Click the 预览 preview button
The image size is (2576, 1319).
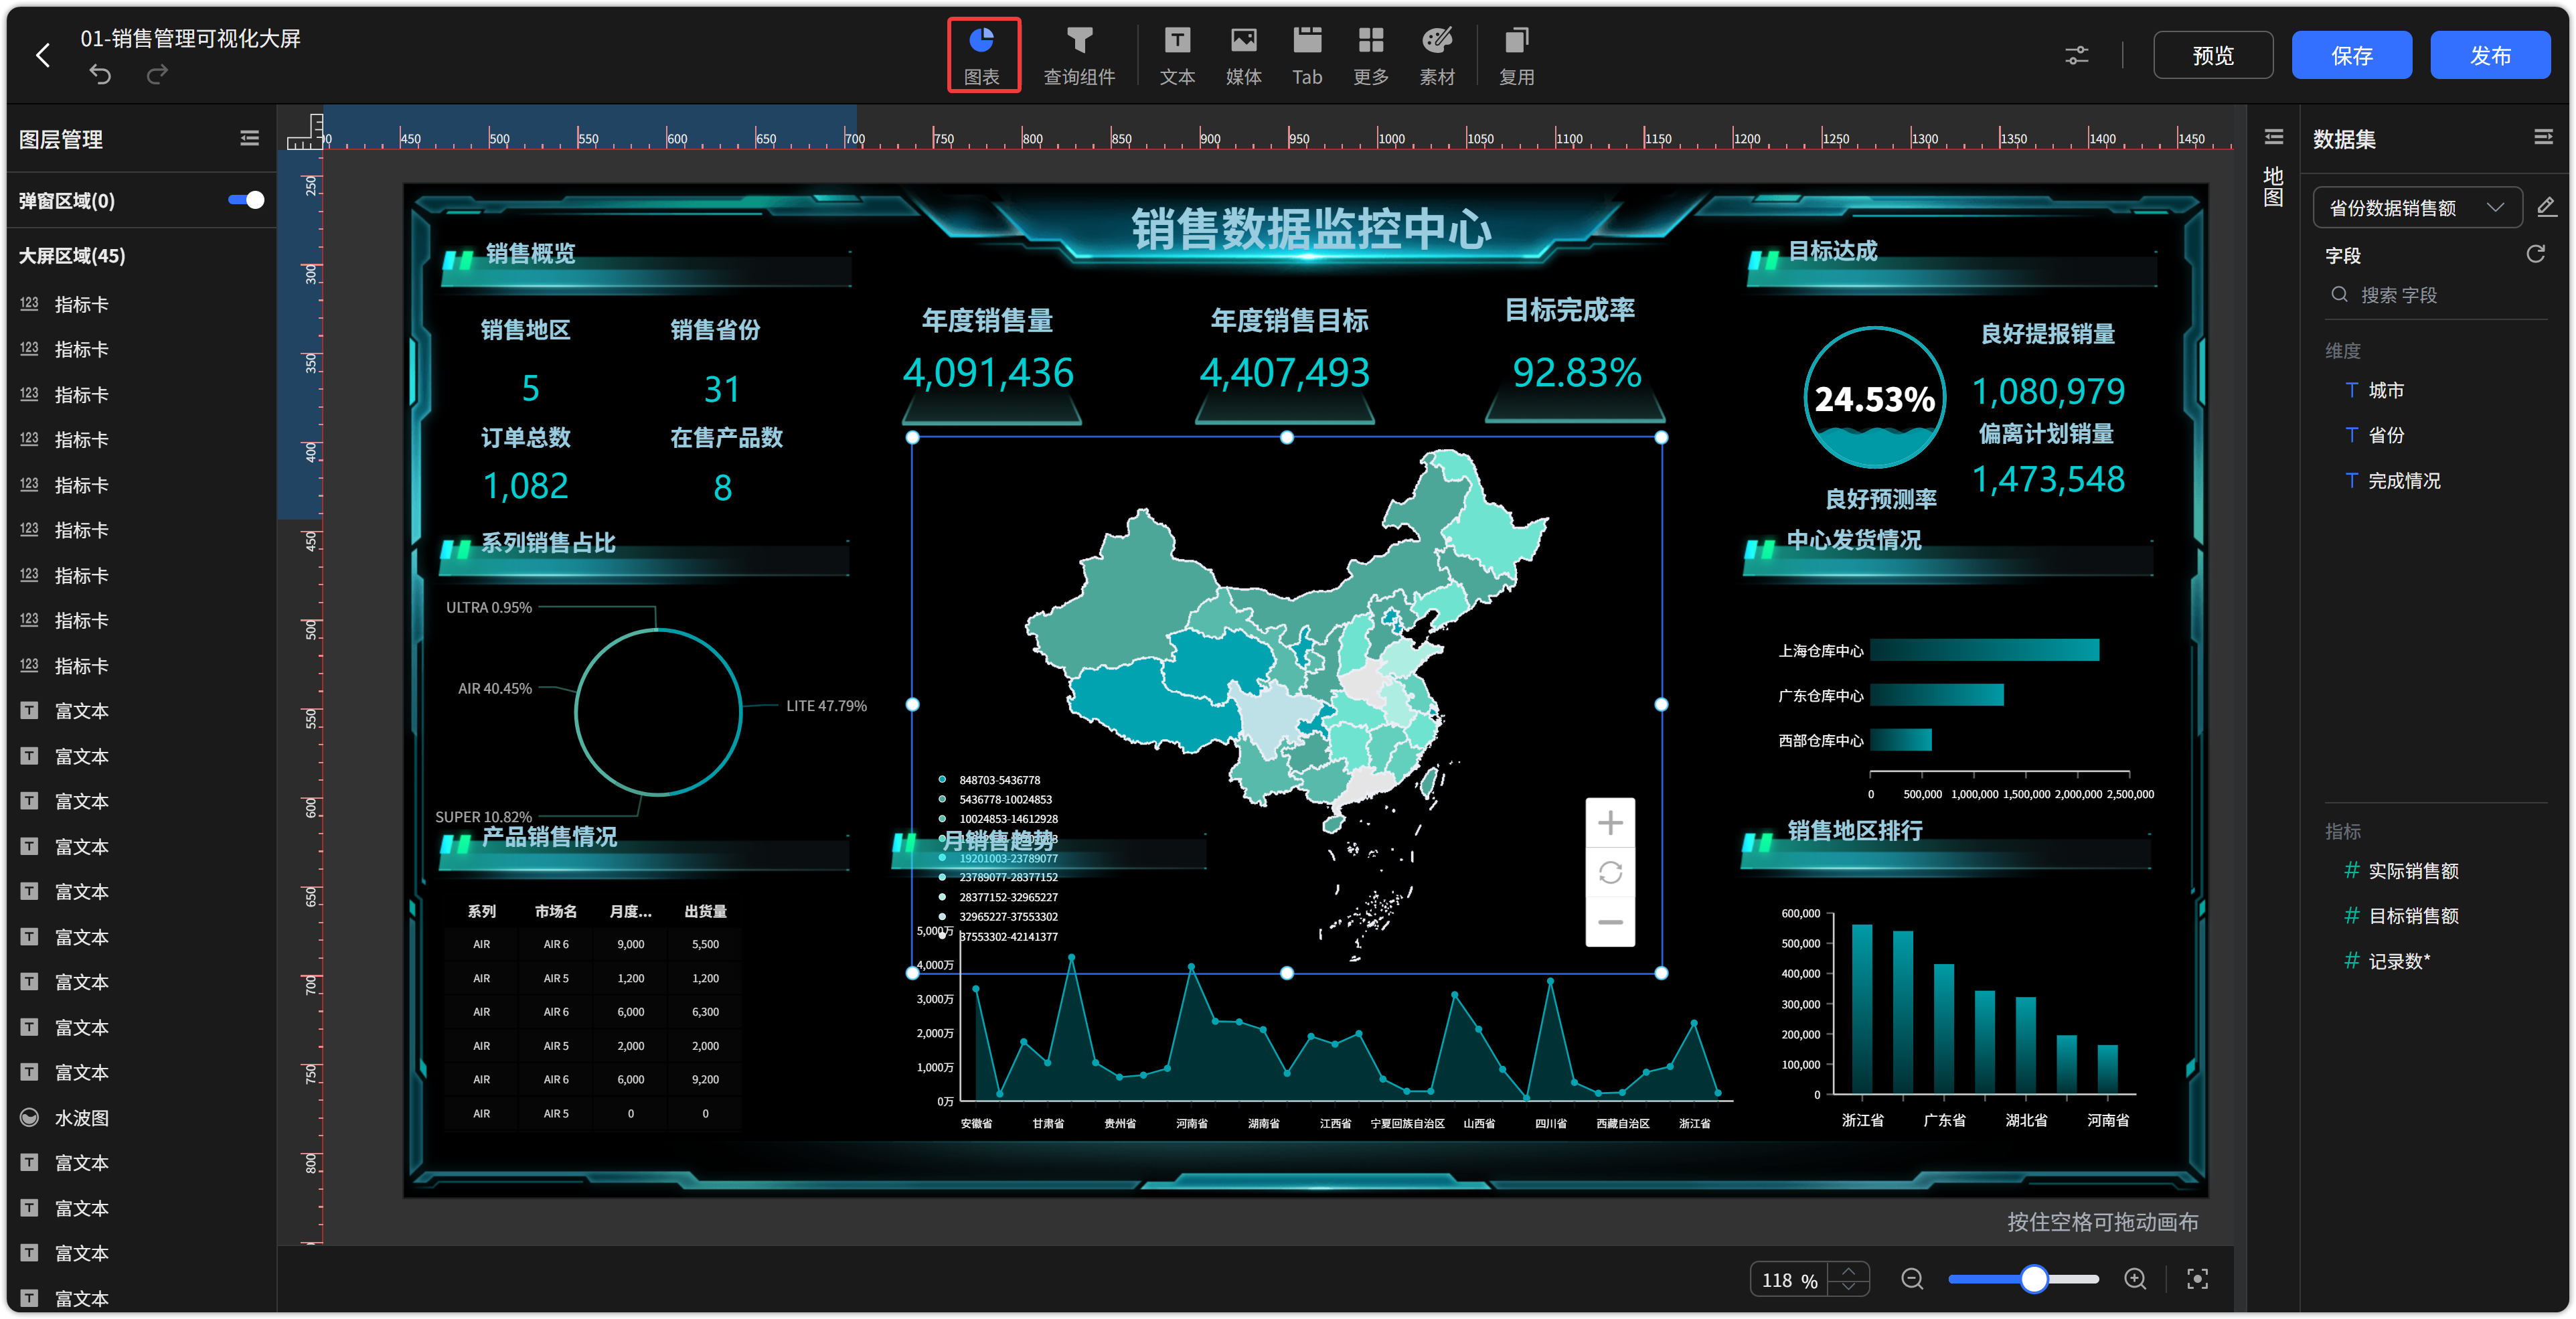(x=2212, y=55)
